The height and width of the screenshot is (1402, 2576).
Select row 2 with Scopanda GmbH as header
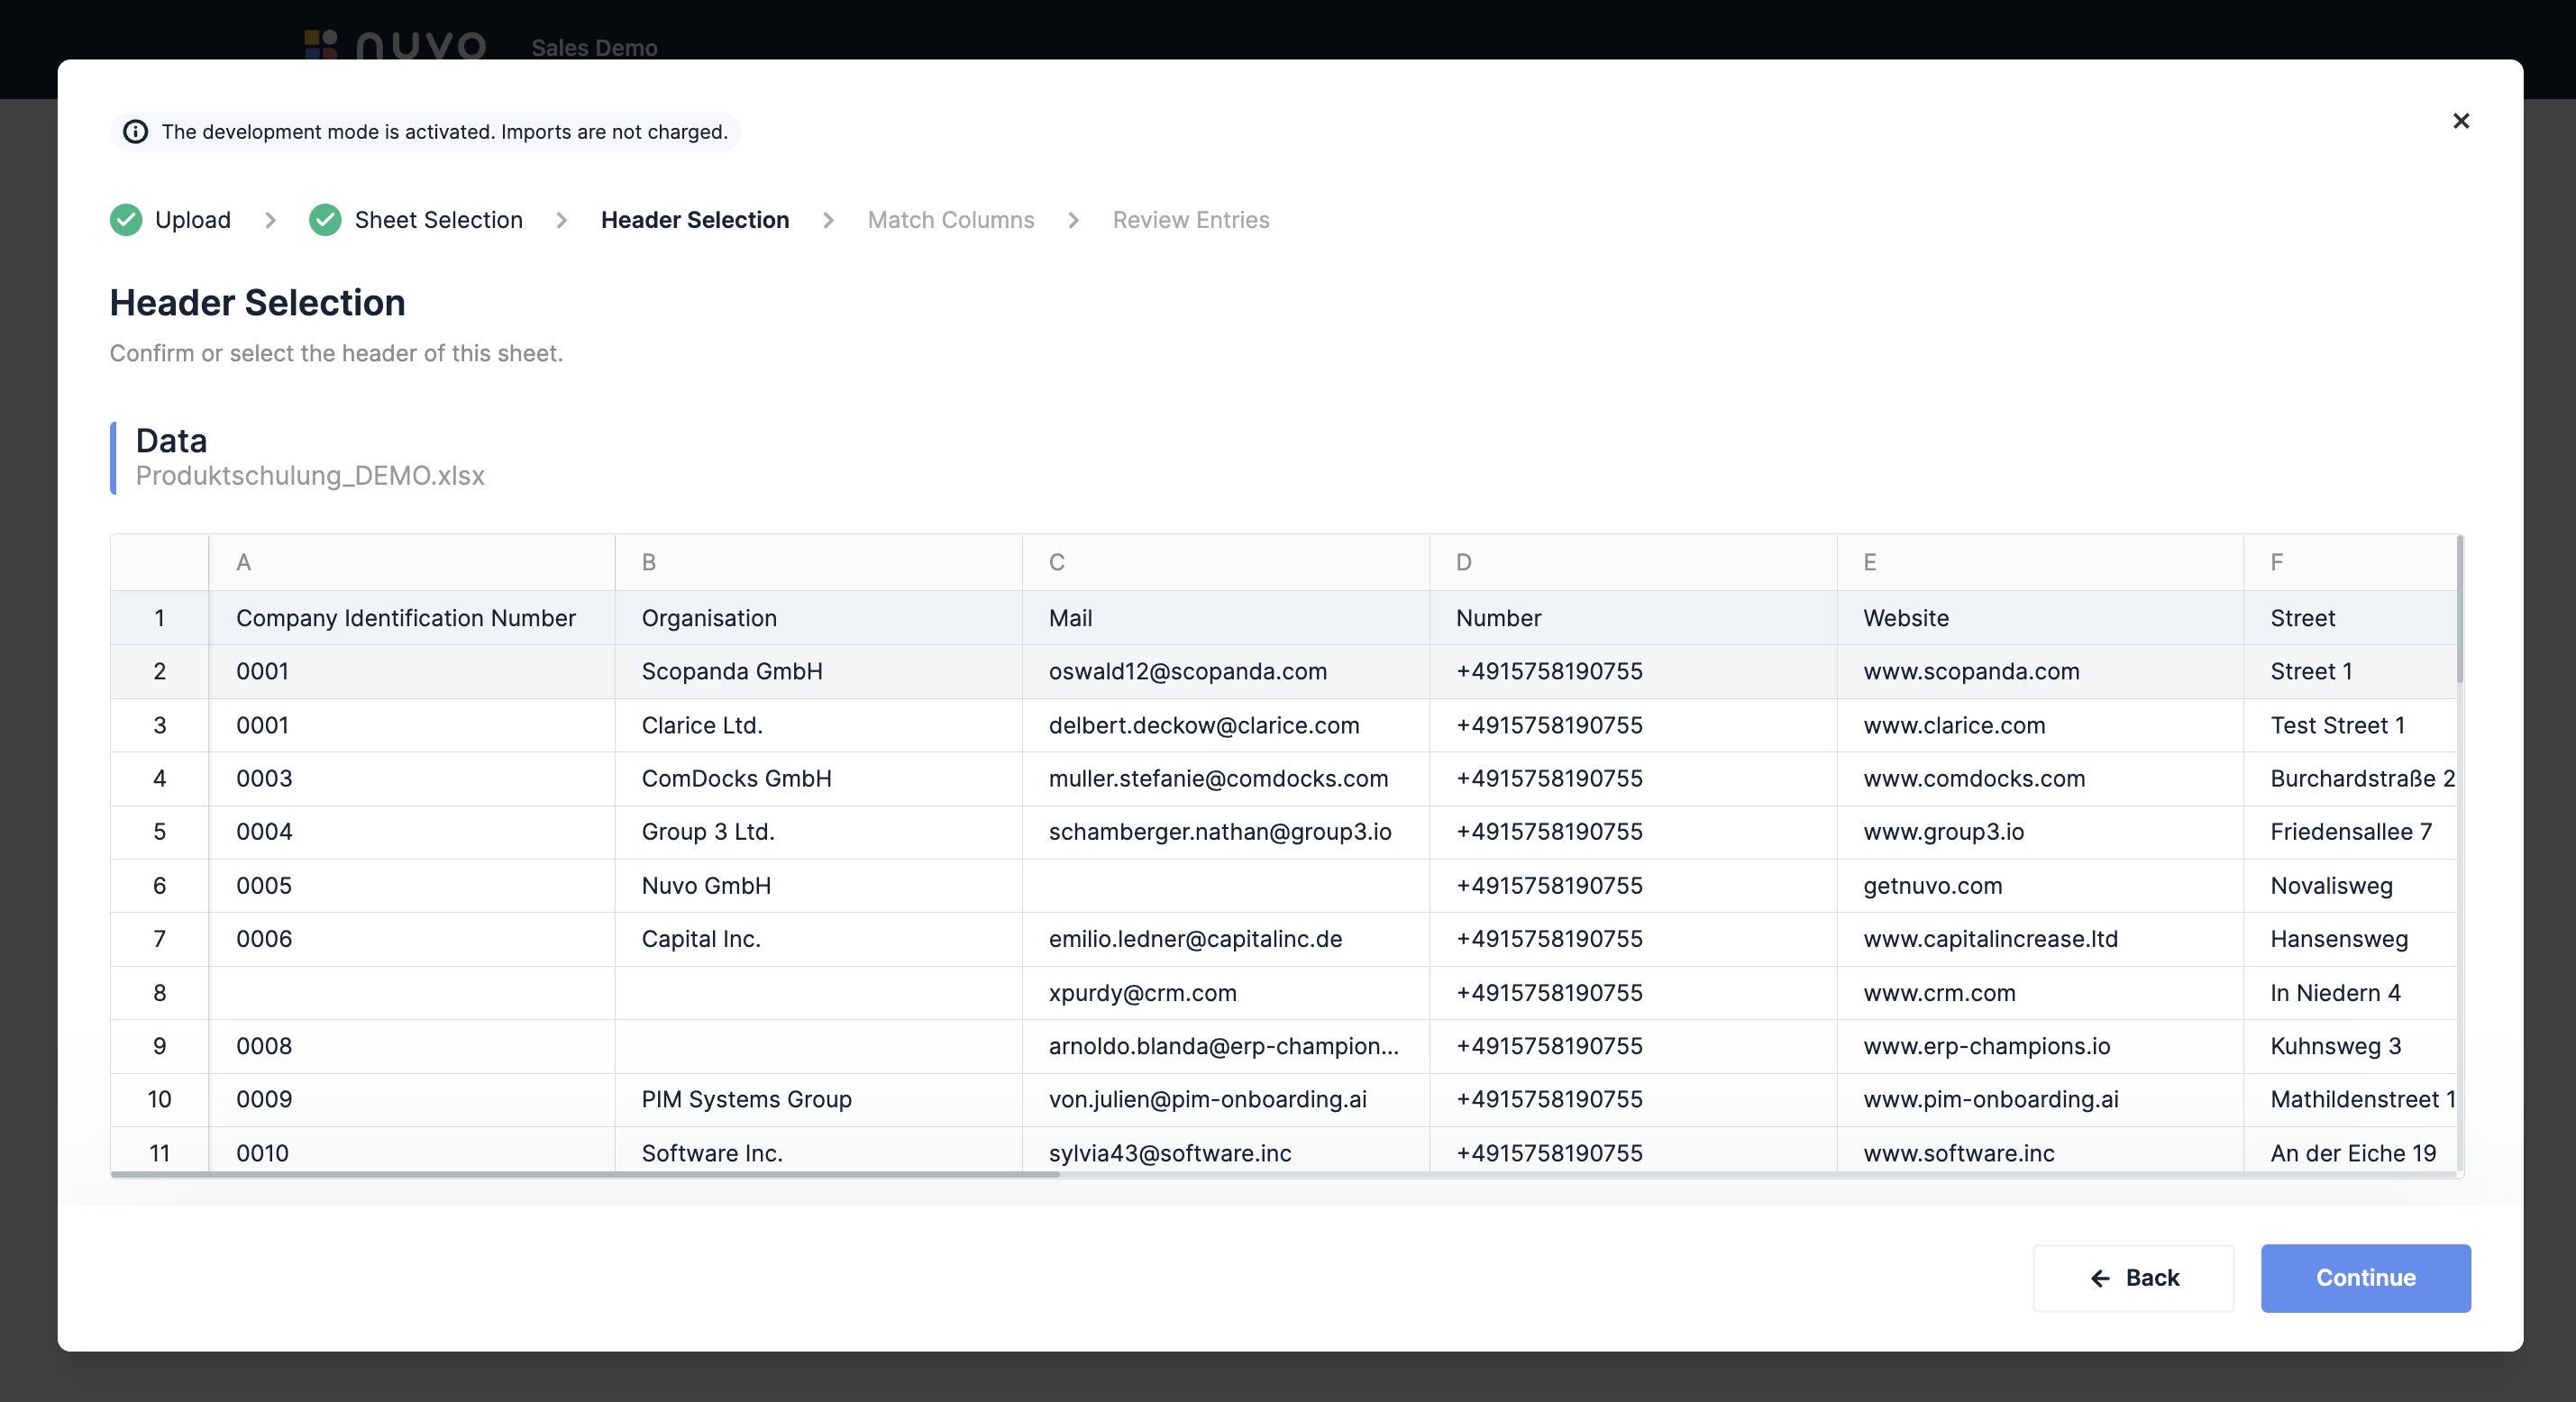pos(731,672)
